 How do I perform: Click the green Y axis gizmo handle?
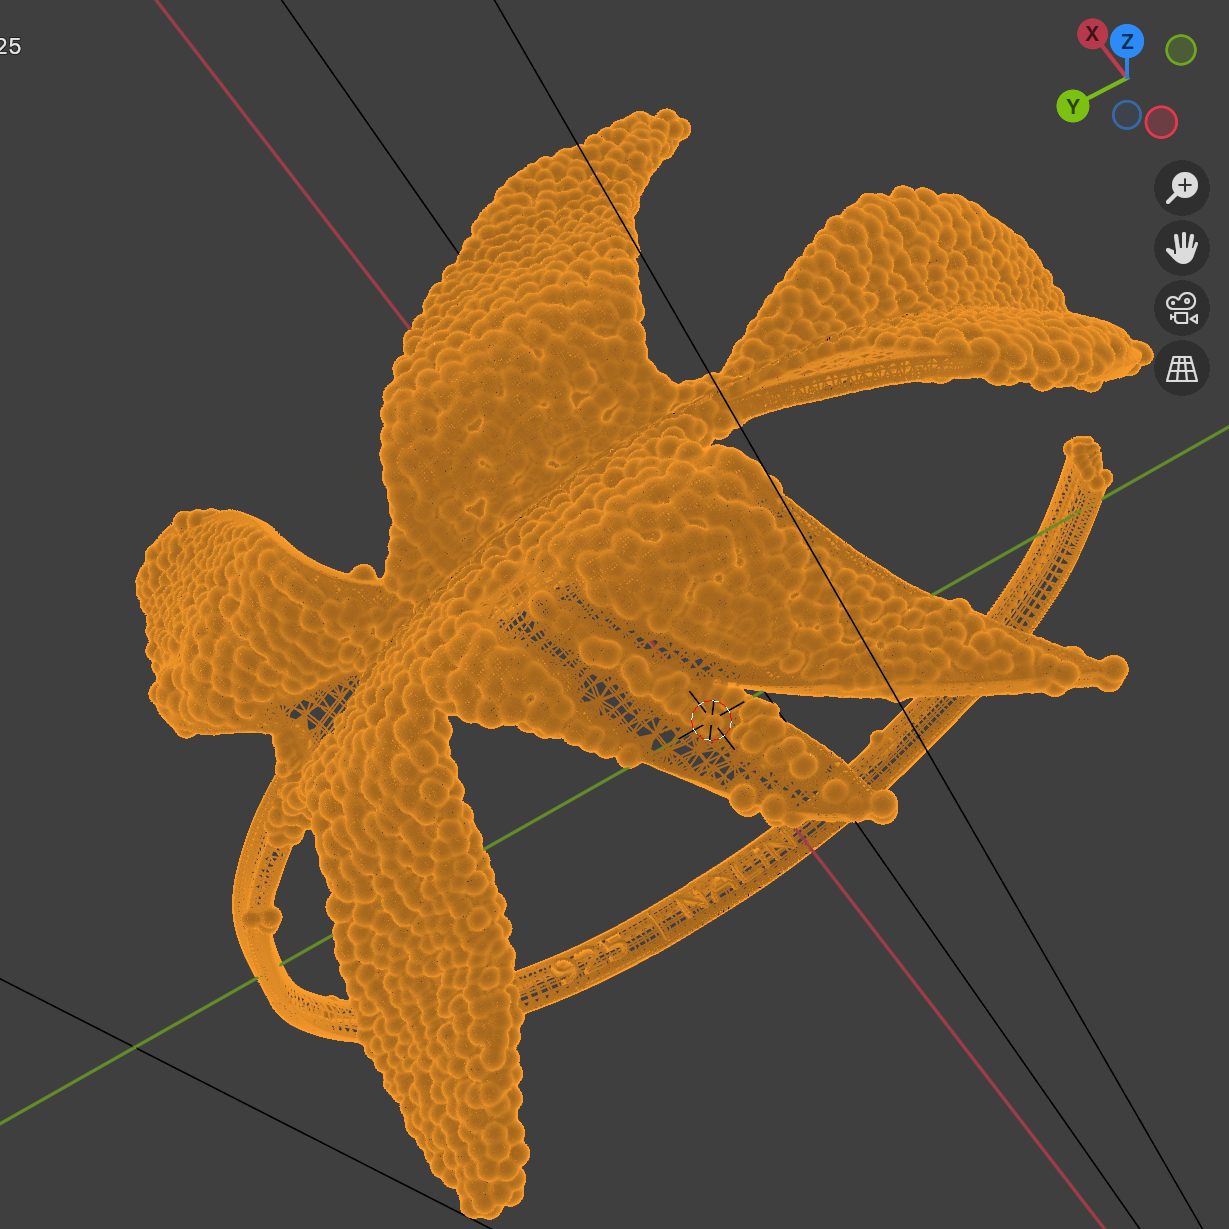[1072, 106]
